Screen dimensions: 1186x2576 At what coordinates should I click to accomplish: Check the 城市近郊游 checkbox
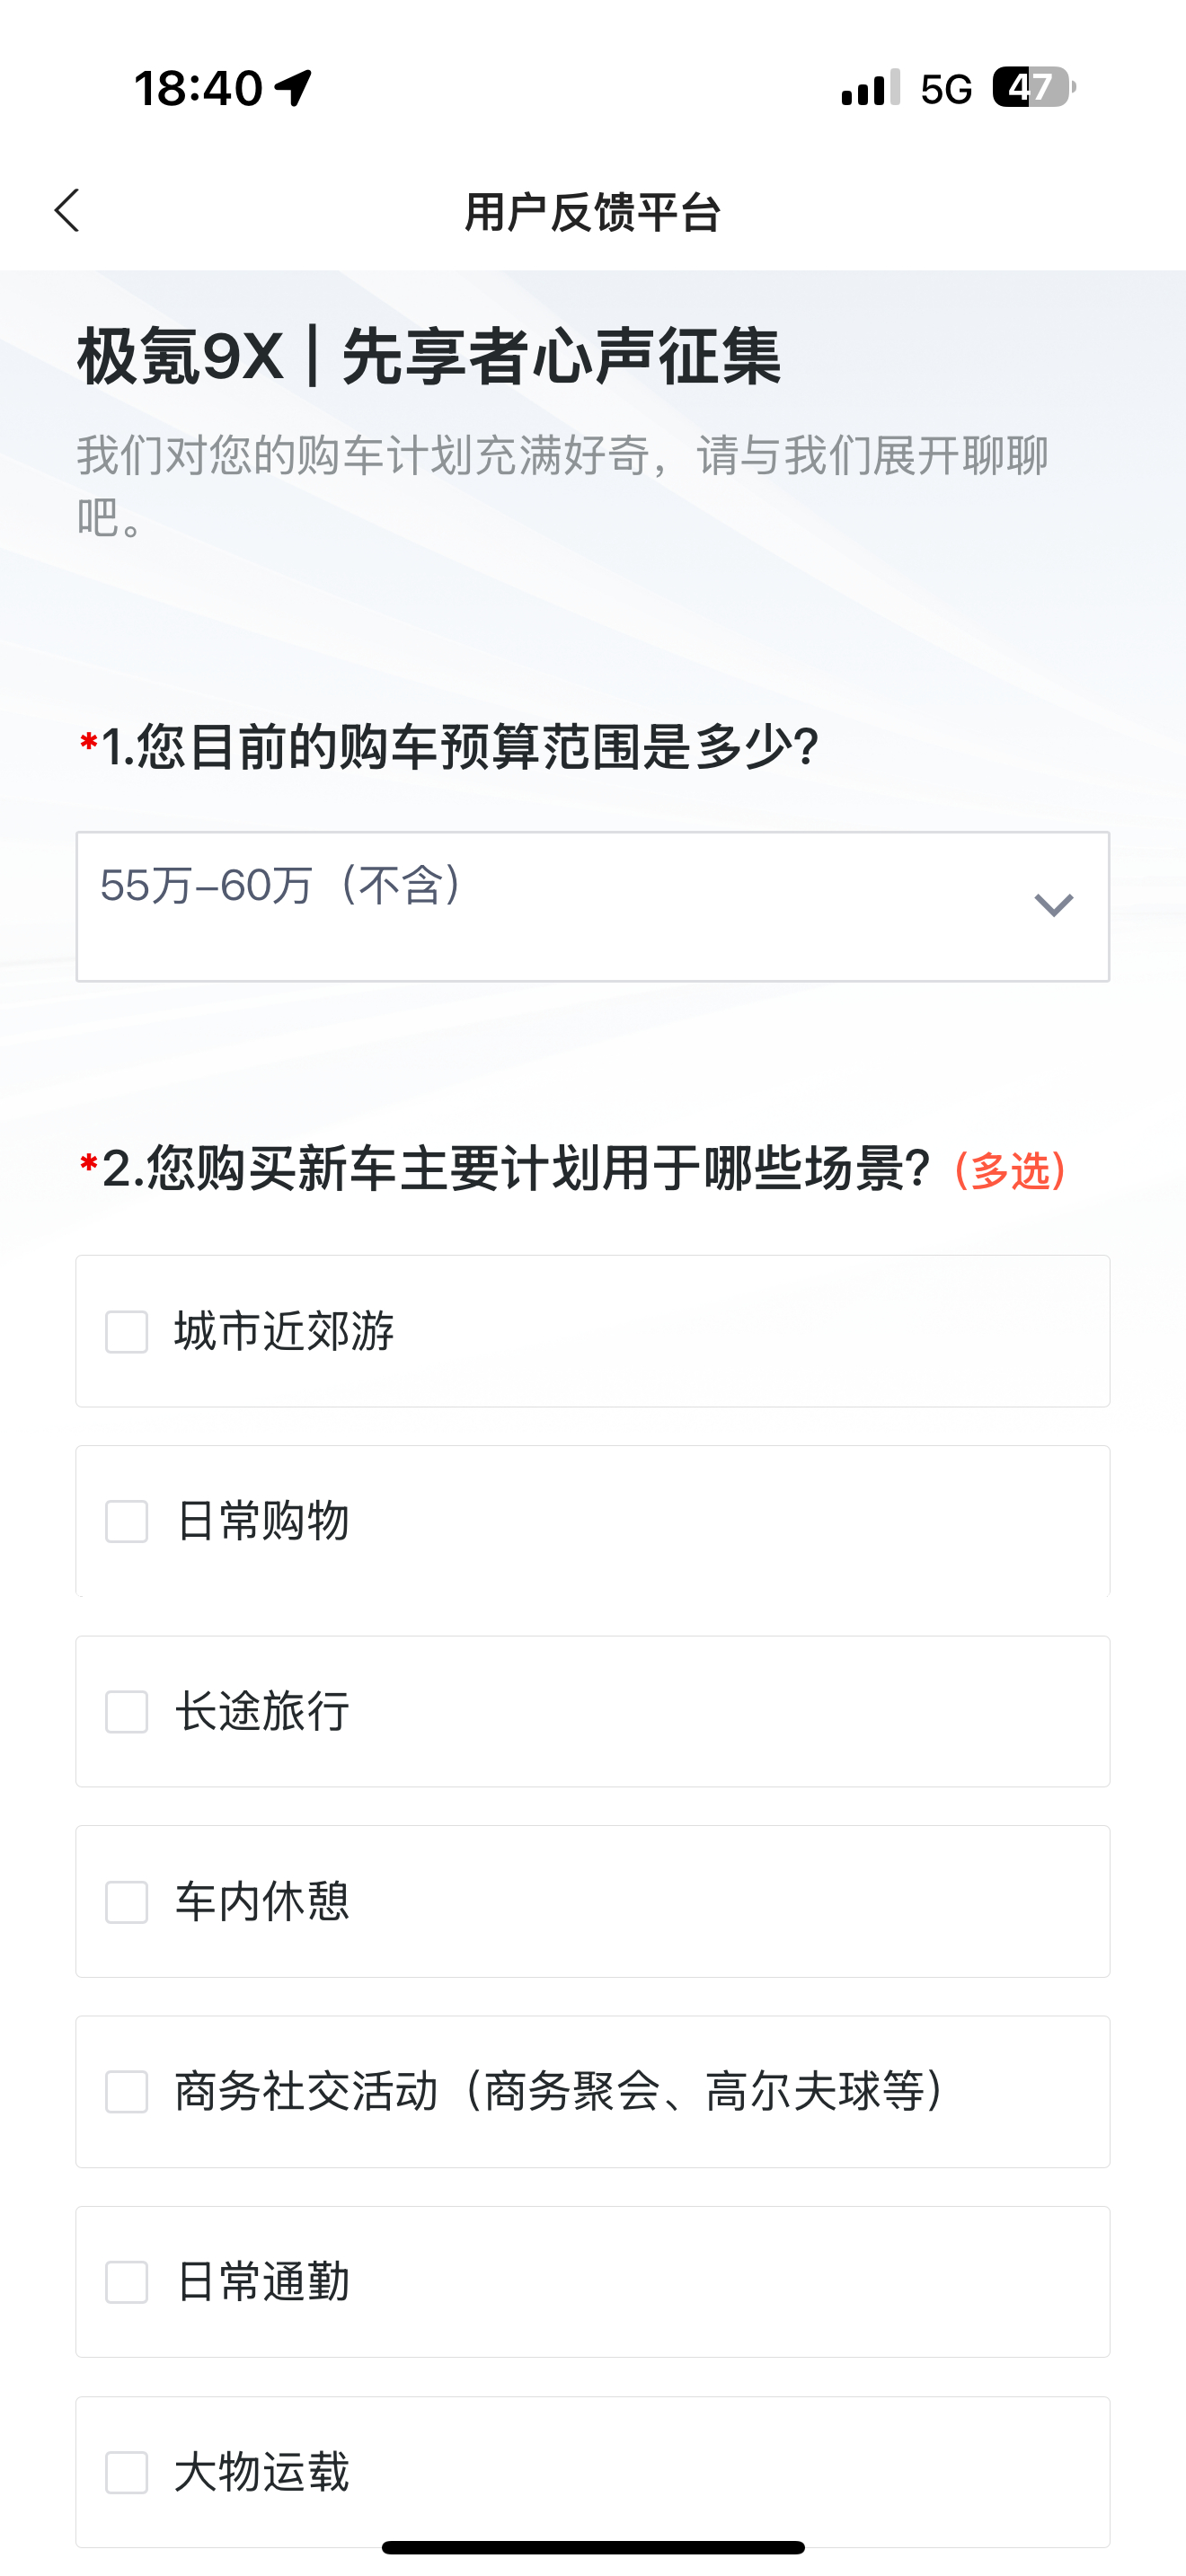(x=127, y=1332)
